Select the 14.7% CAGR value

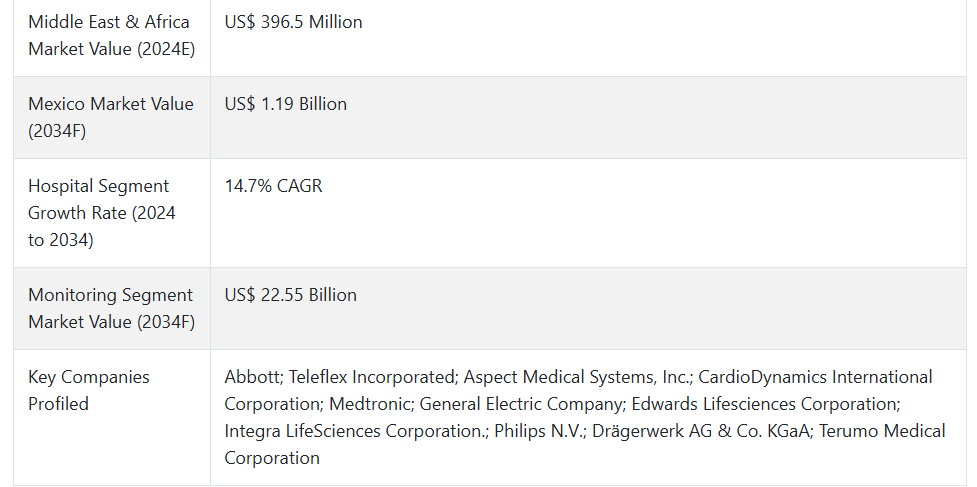[x=274, y=186]
